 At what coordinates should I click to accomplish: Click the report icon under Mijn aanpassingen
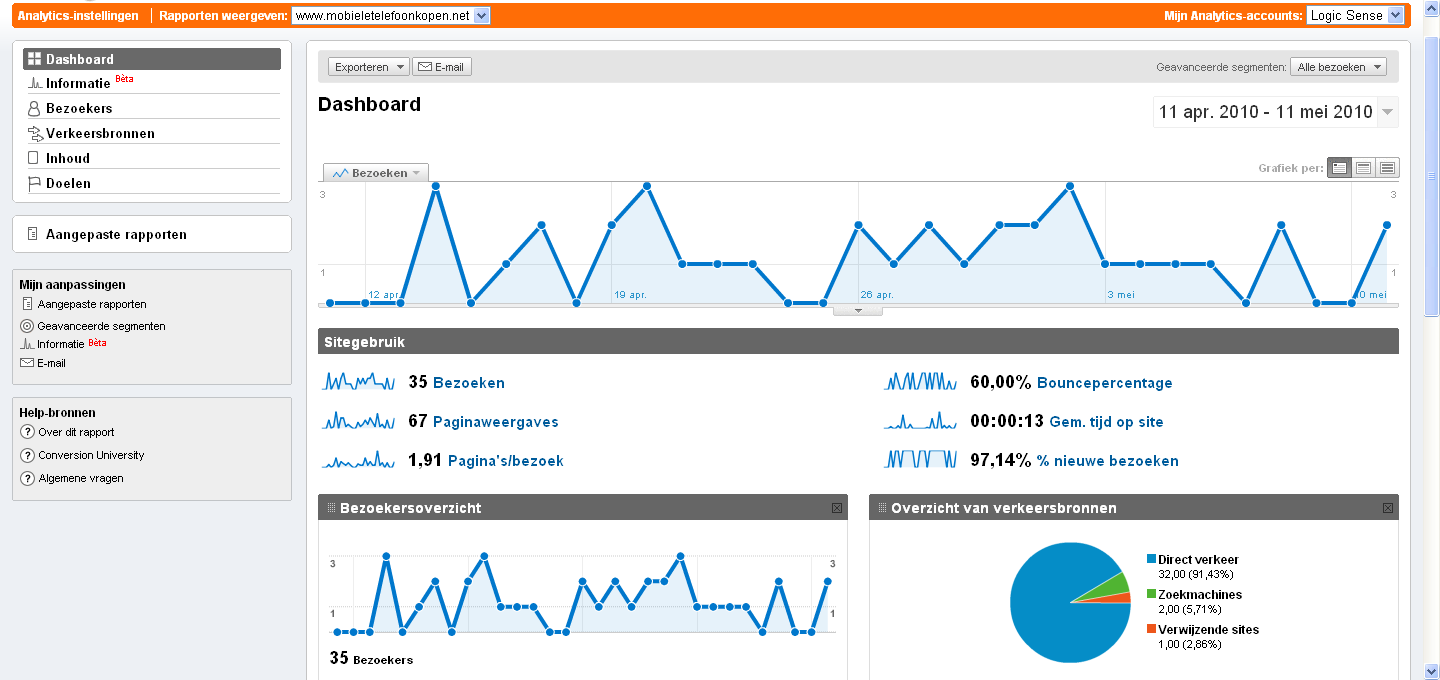pos(27,304)
